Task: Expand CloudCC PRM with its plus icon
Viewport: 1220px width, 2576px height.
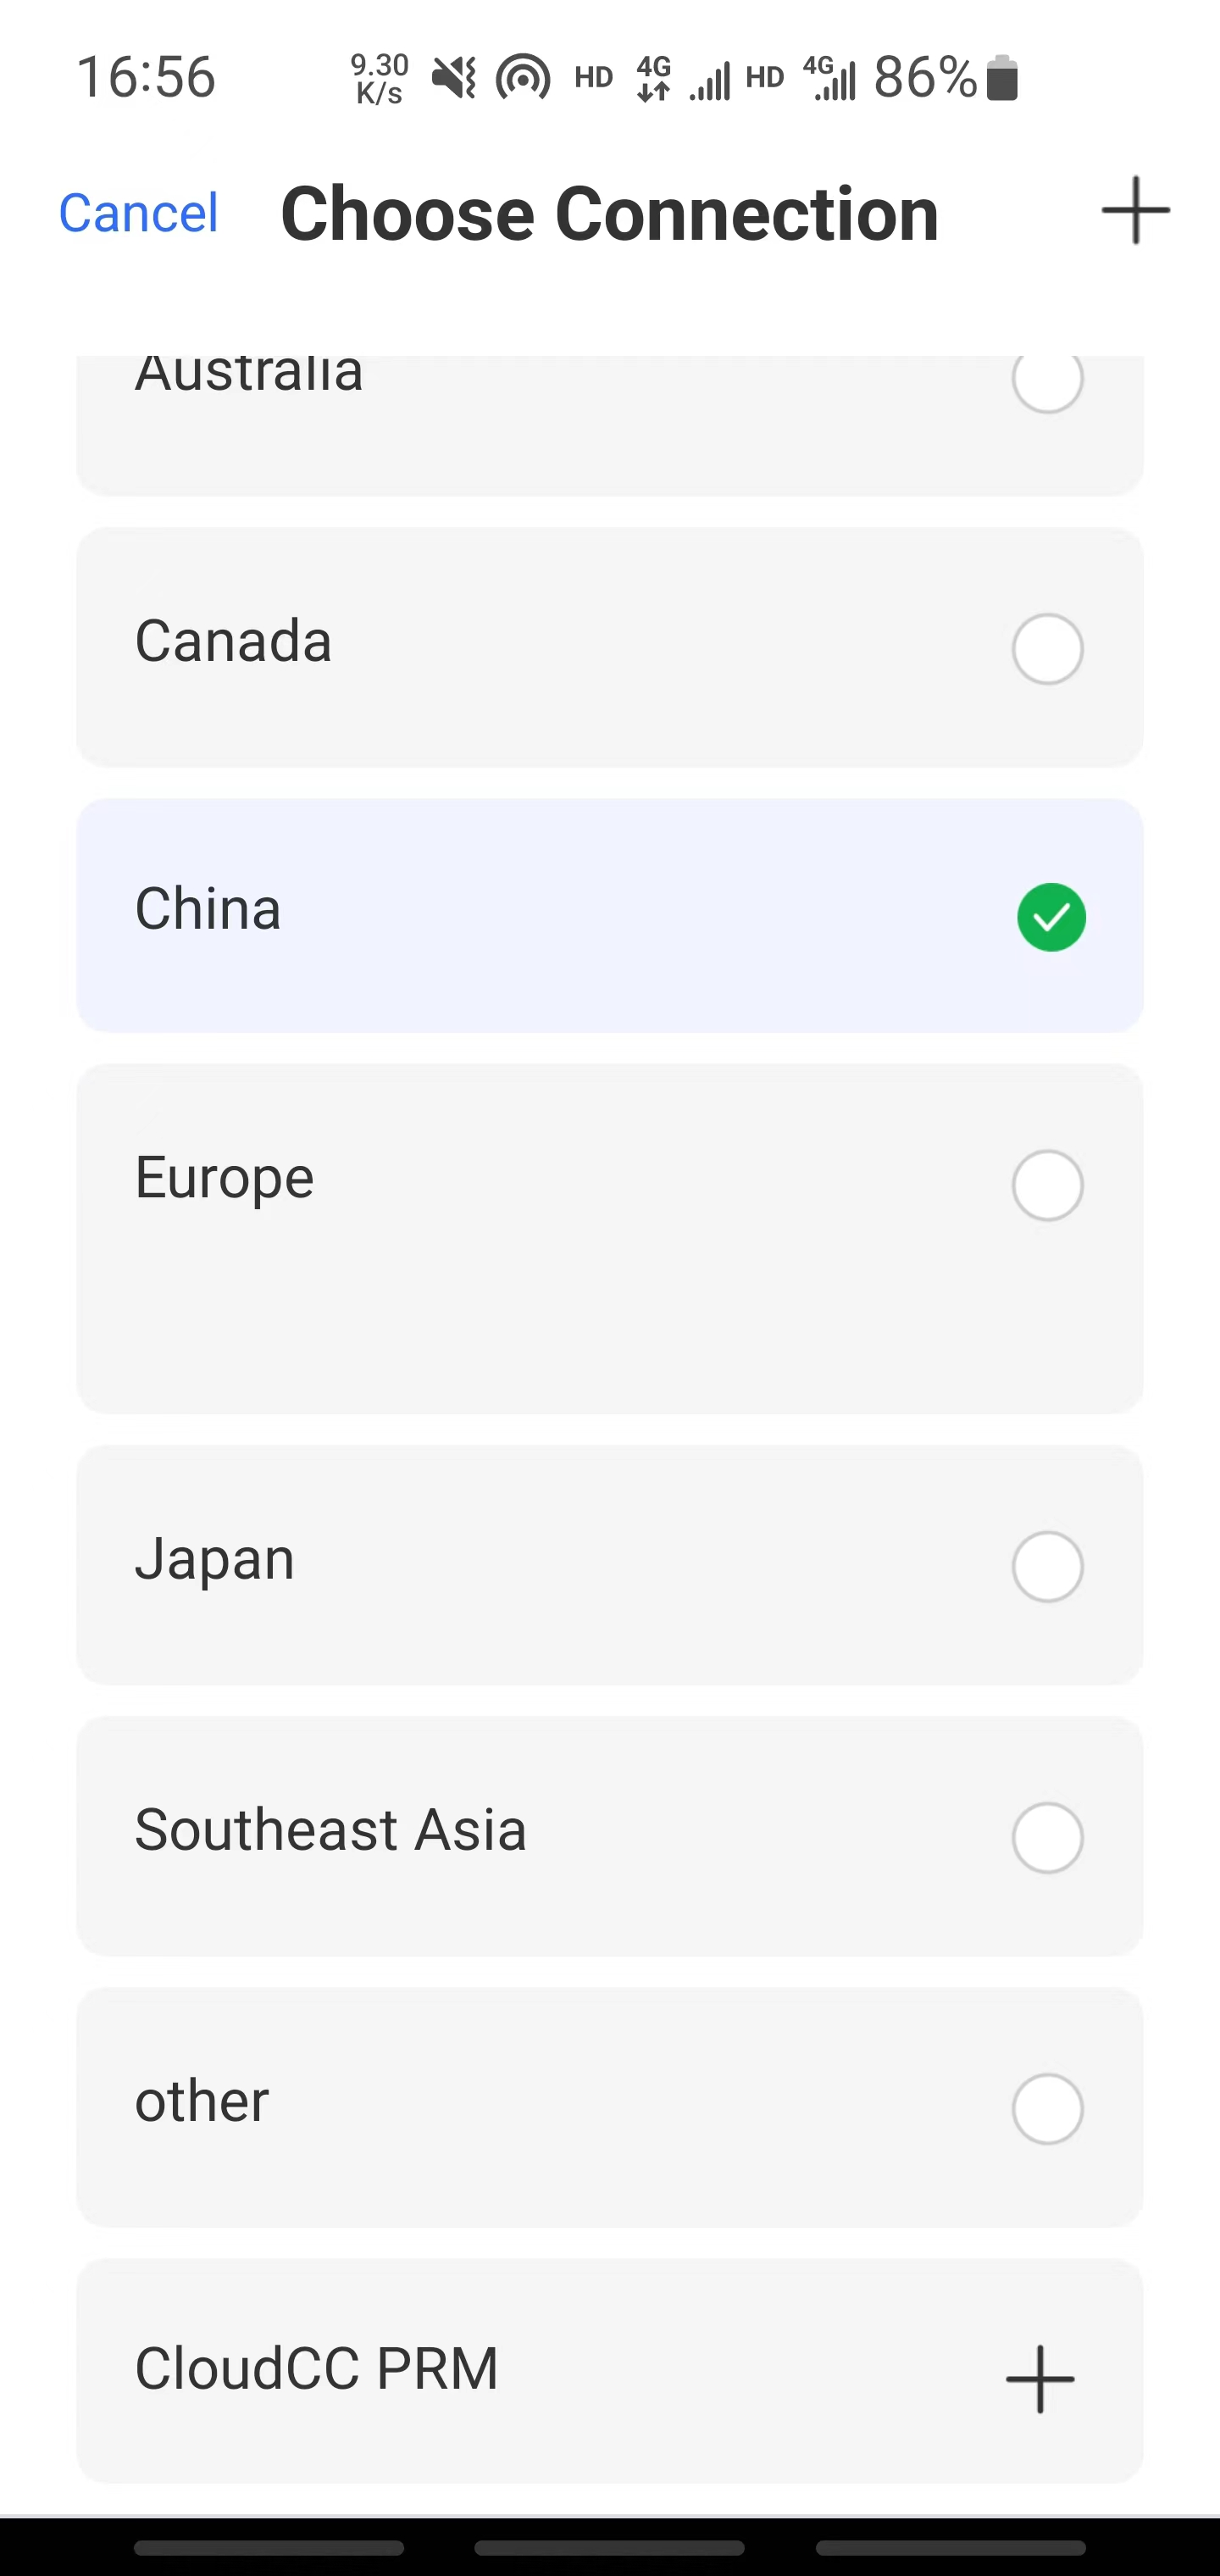Action: (x=1040, y=2379)
